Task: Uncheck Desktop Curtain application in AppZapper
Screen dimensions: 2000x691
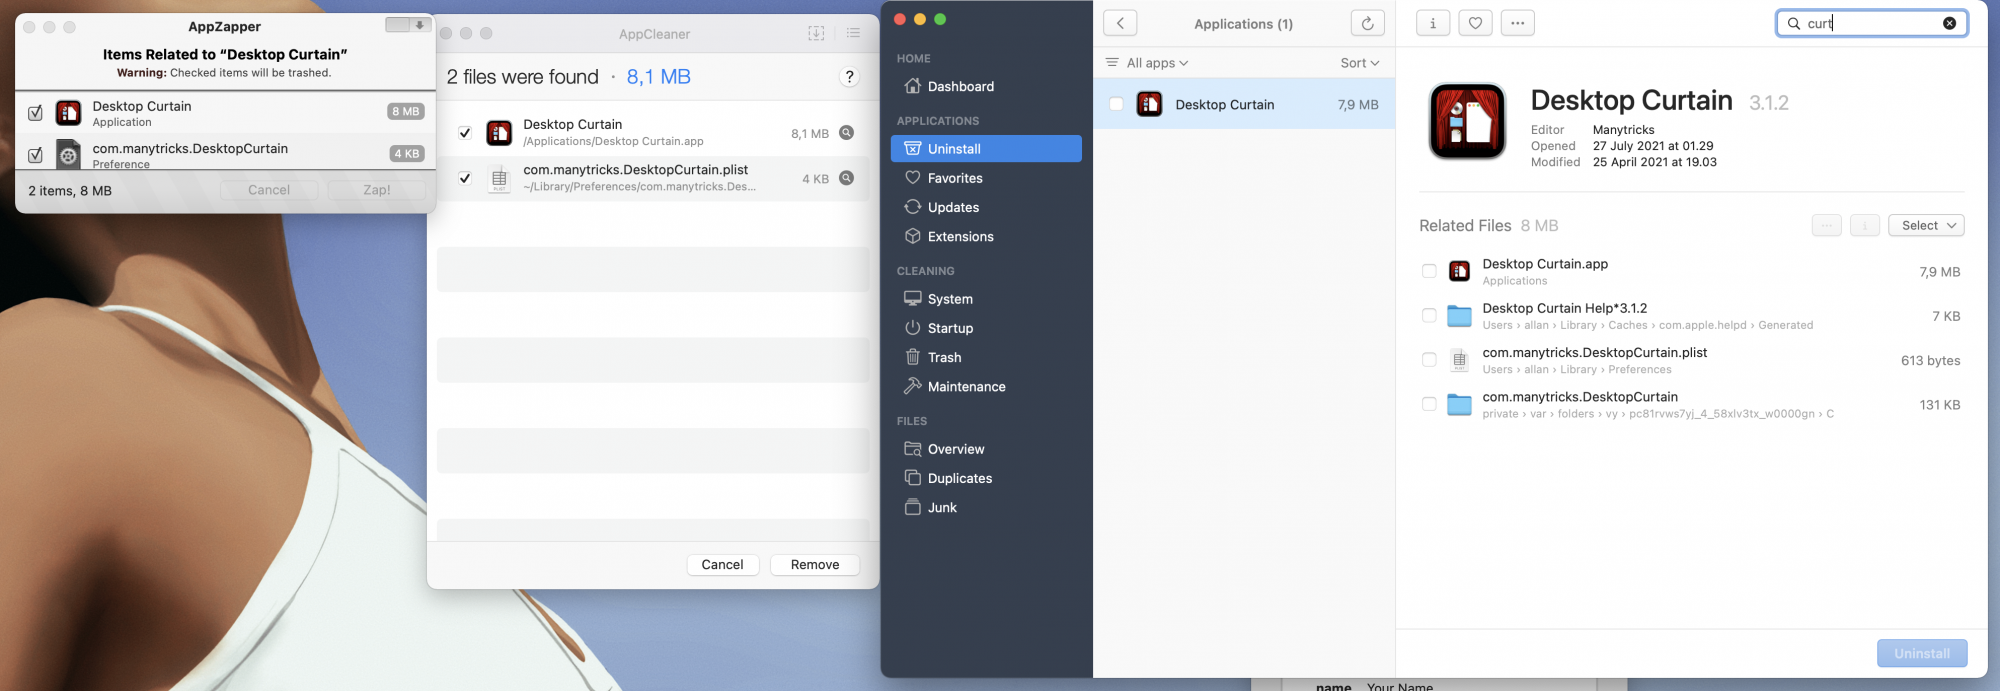Action: tap(35, 113)
